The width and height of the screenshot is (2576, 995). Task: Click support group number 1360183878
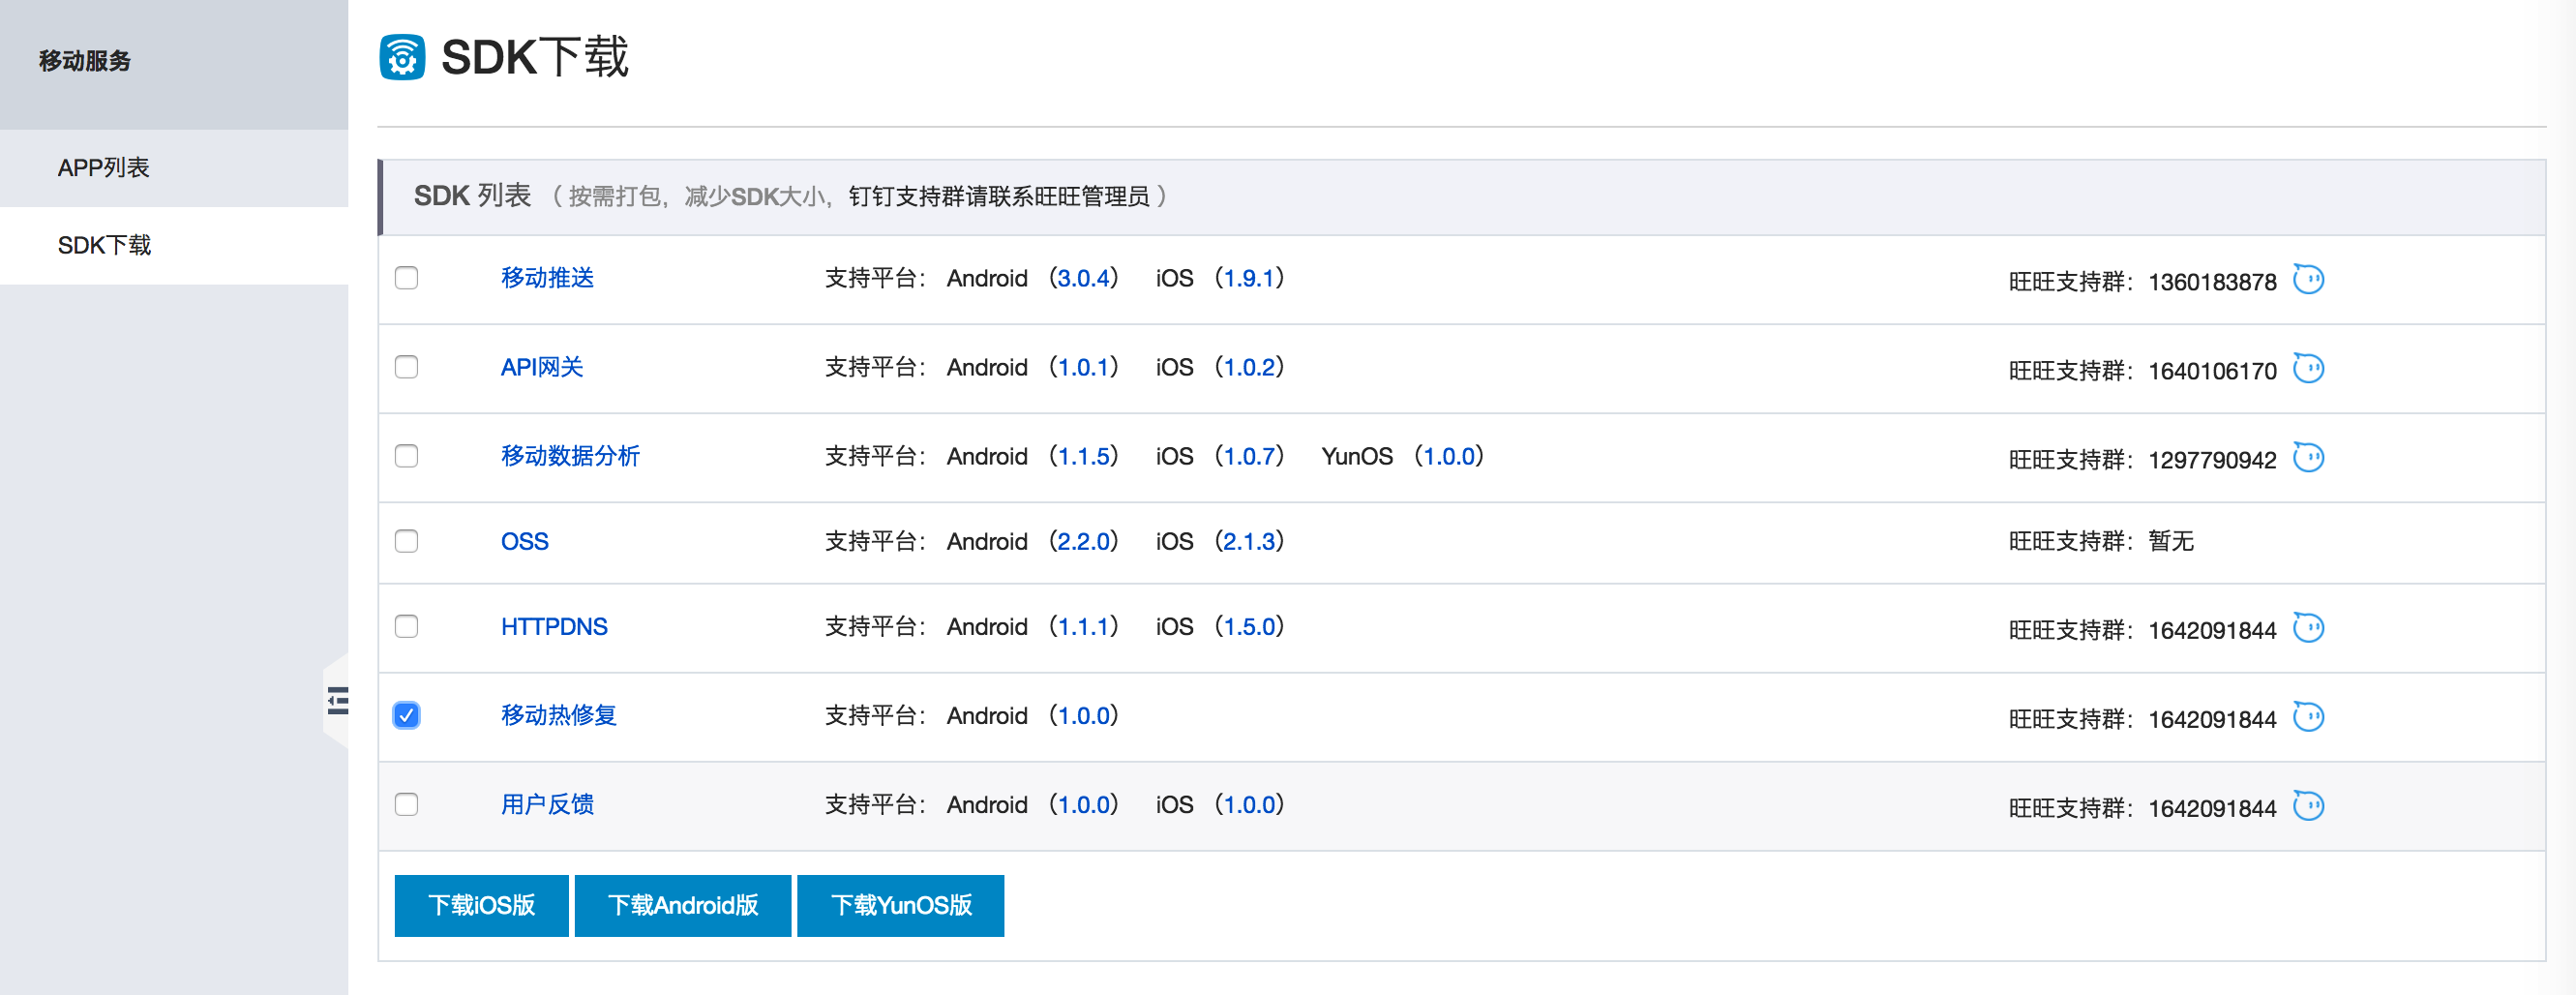pyautogui.click(x=2212, y=282)
